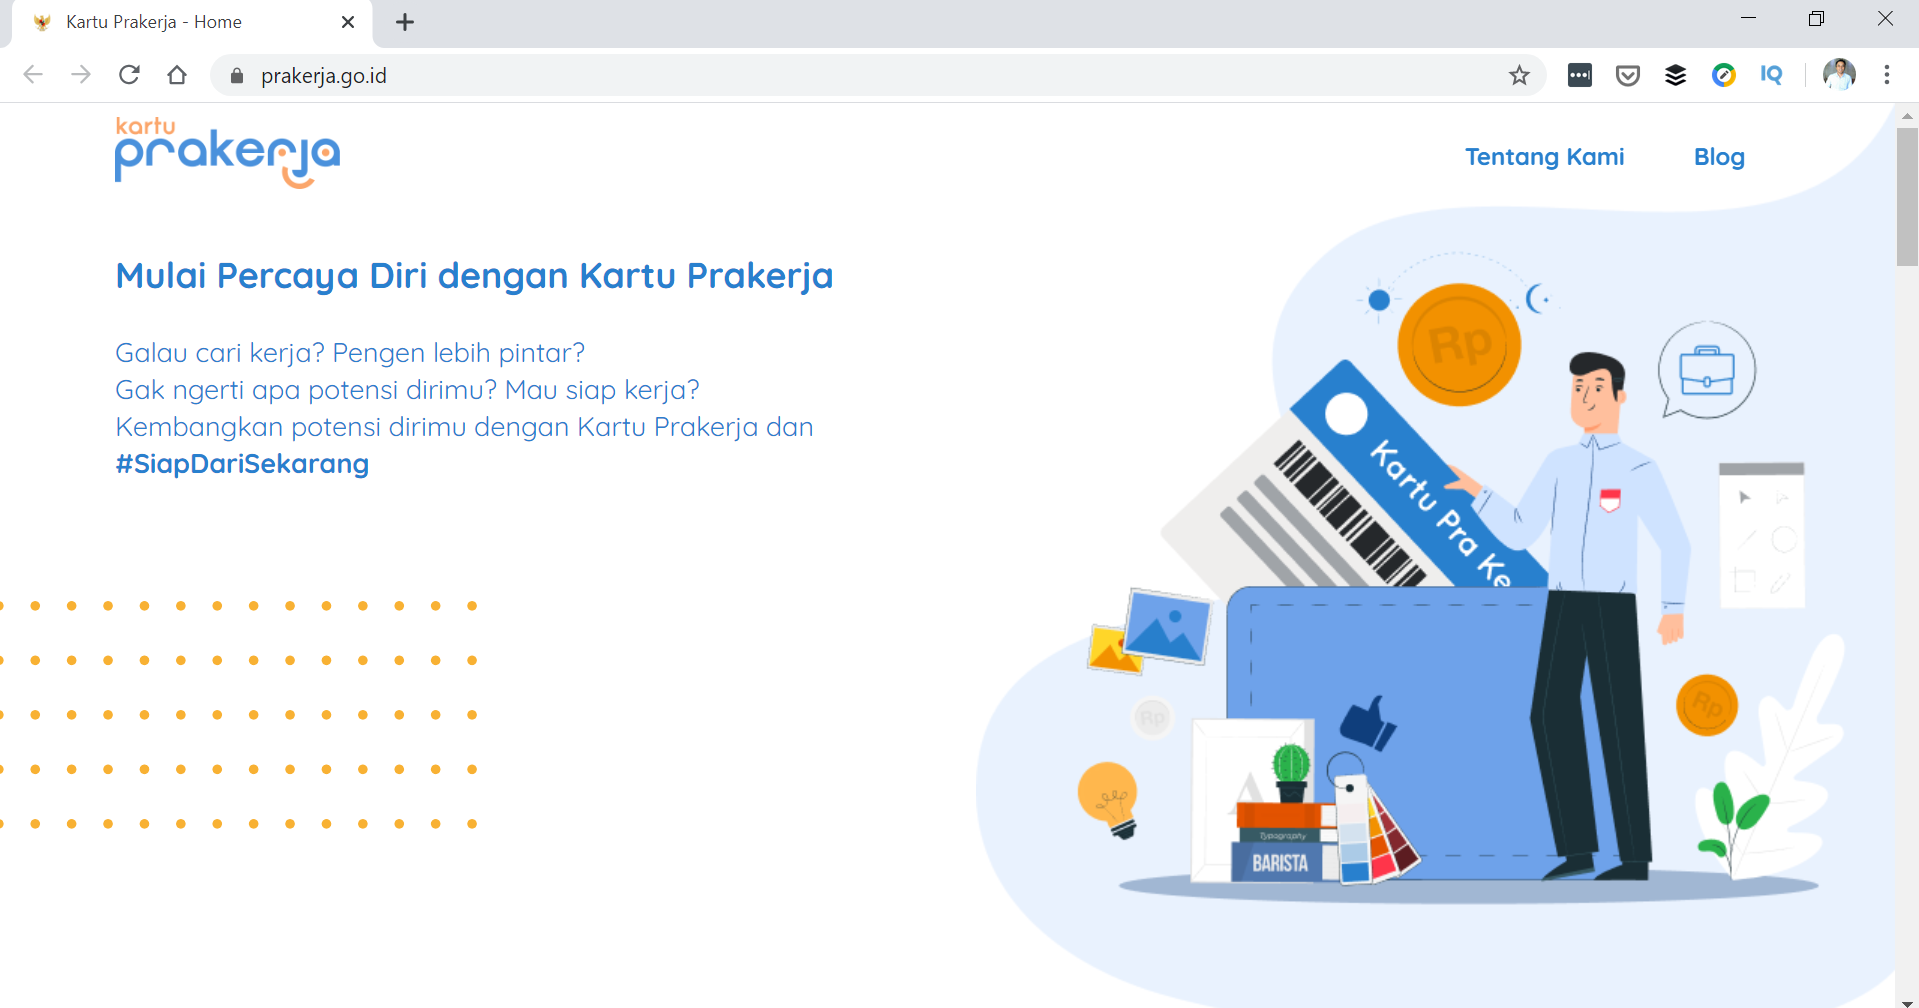Restore down the Chrome window
Screen dimensions: 1919x1008
[1816, 18]
